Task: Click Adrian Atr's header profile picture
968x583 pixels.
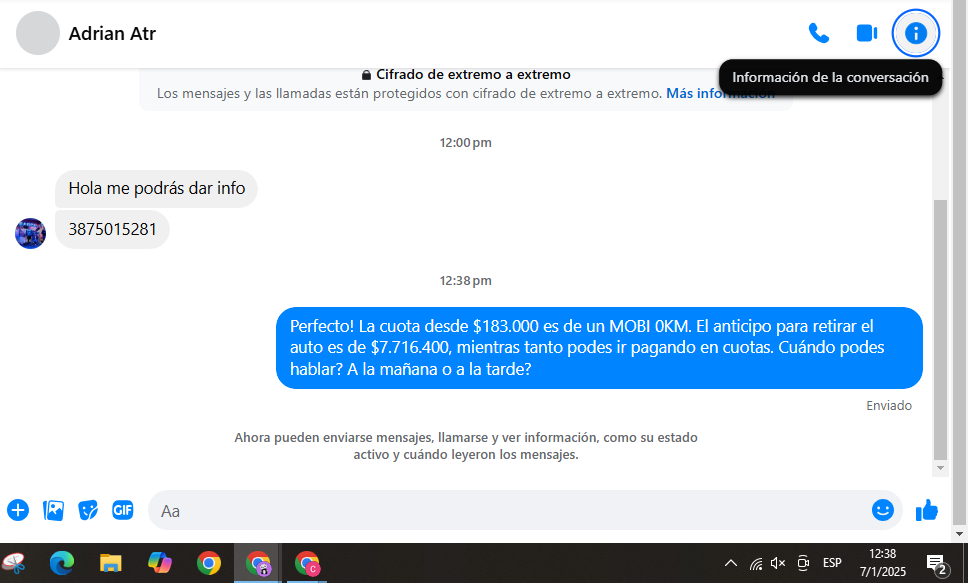Action: [38, 34]
